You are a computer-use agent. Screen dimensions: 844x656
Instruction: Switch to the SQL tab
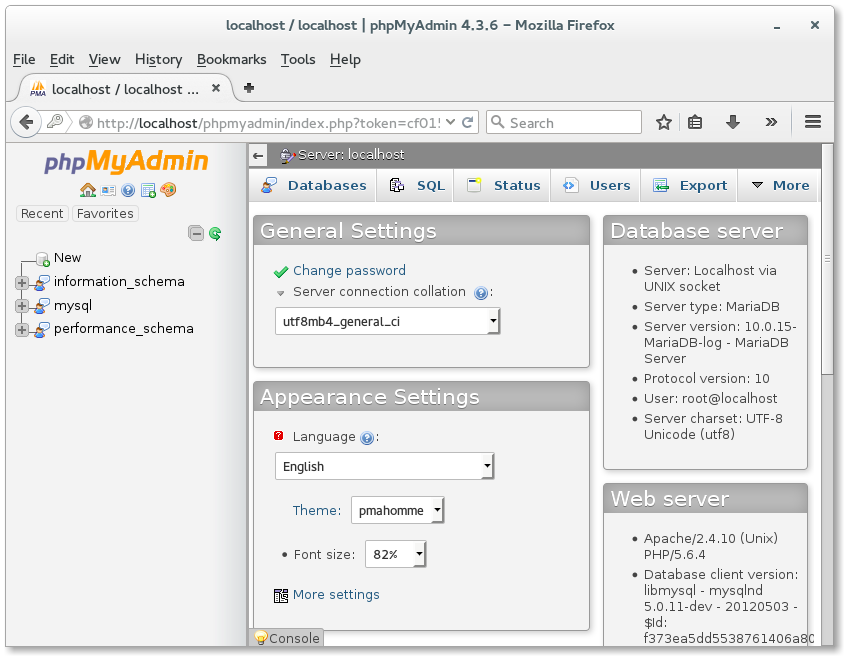tap(416, 186)
